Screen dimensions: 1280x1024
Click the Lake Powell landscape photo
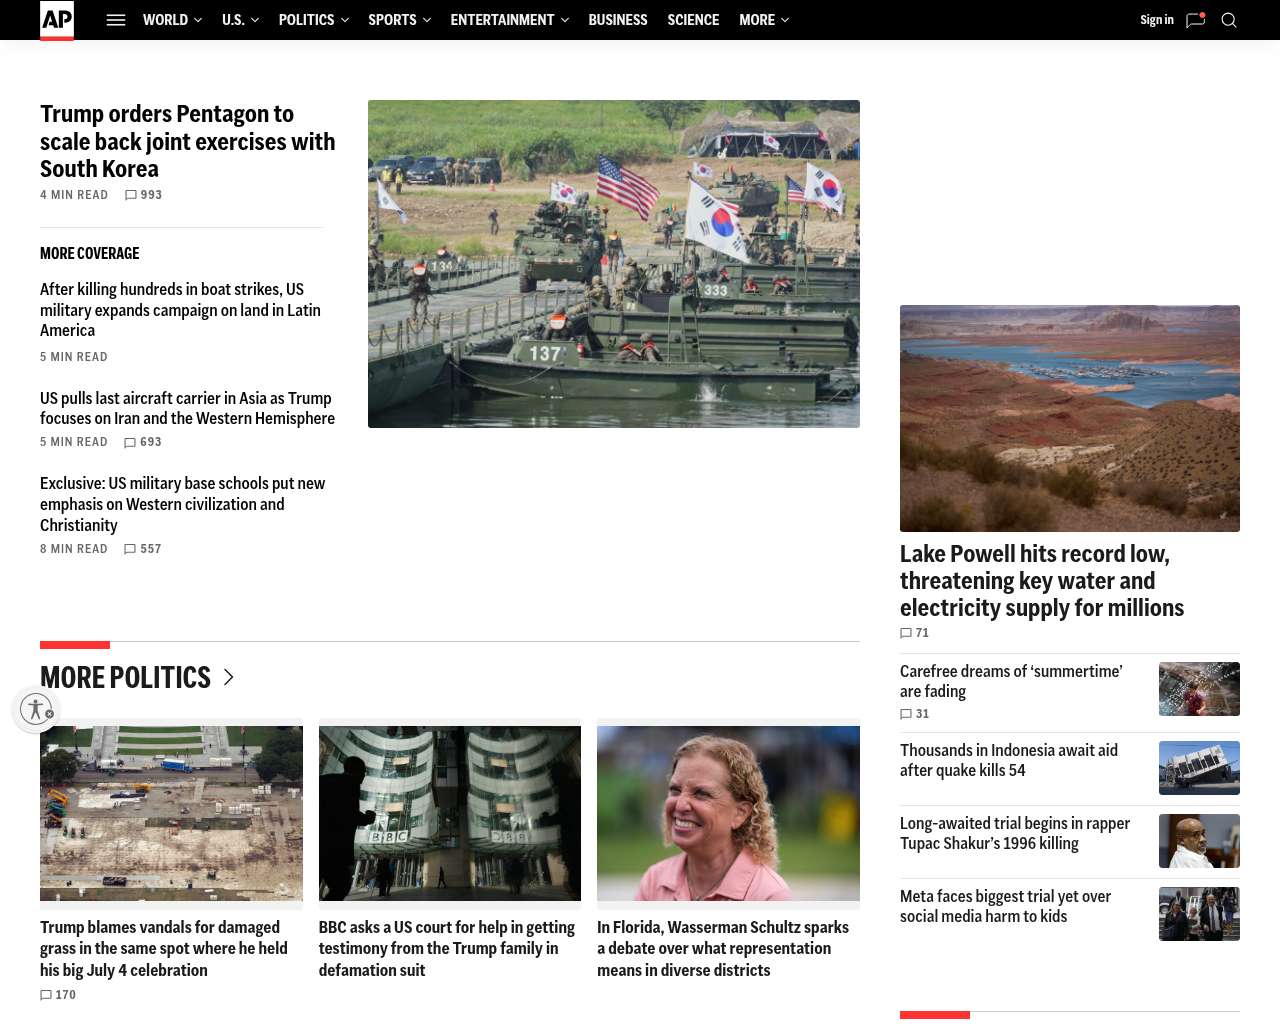[x=1070, y=418]
